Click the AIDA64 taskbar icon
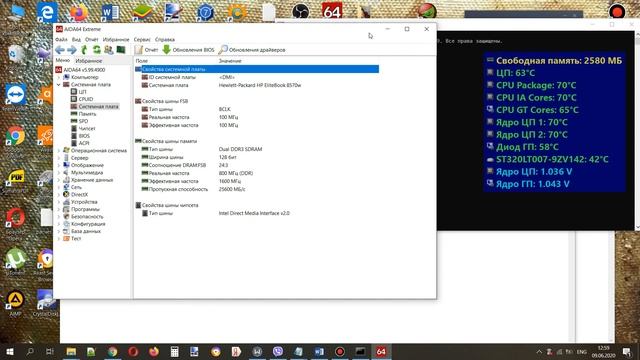640x360 pixels. point(381,351)
